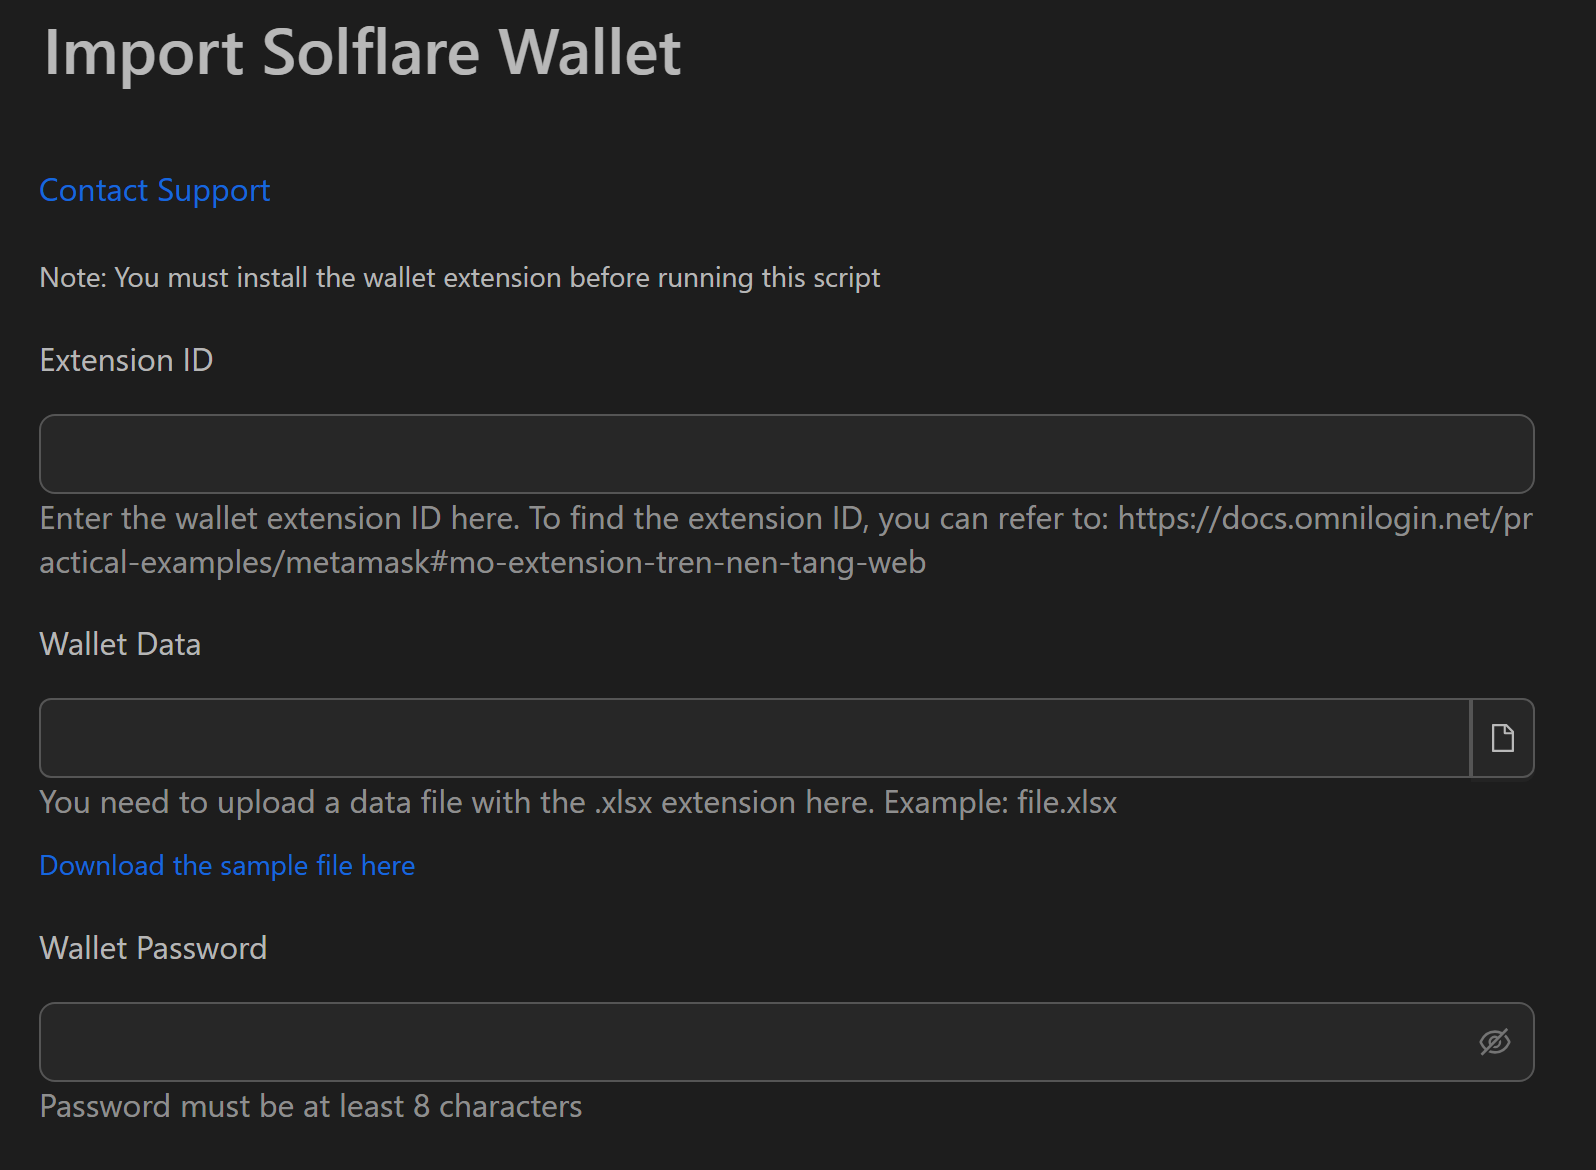
Task: Focus the Extension ID input field
Action: coord(786,454)
